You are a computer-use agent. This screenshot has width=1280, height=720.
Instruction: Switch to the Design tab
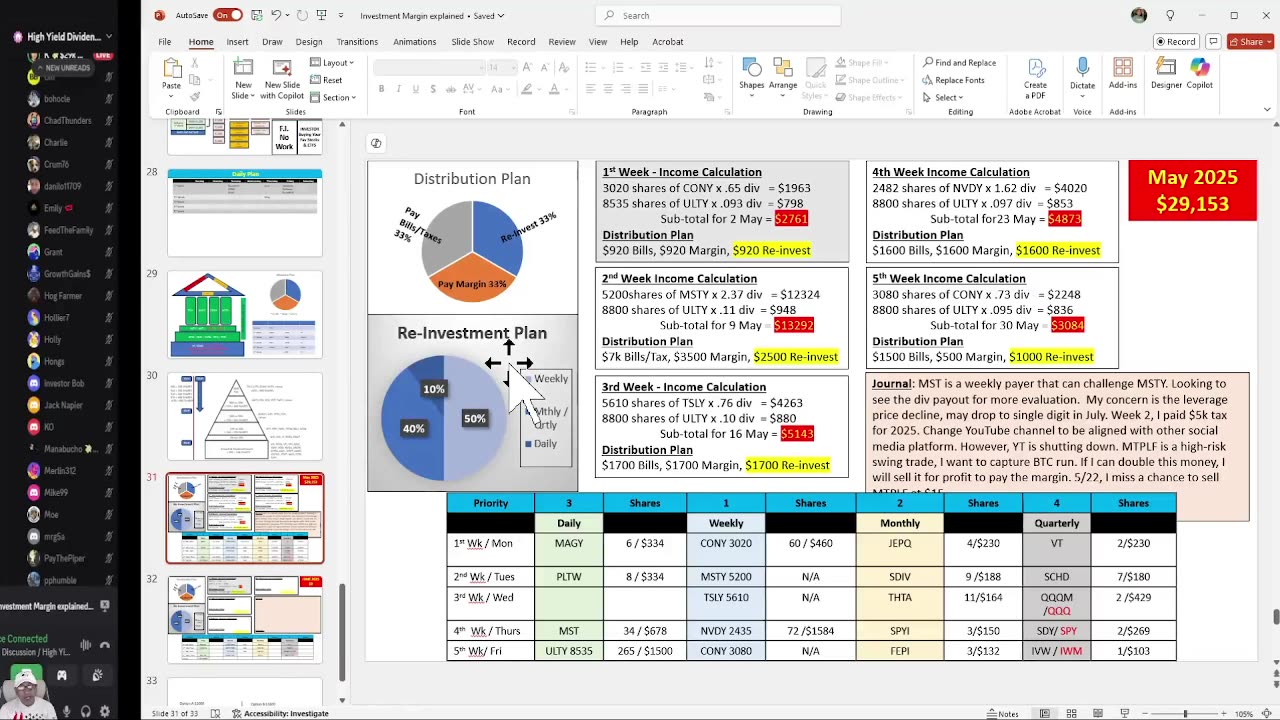309,42
